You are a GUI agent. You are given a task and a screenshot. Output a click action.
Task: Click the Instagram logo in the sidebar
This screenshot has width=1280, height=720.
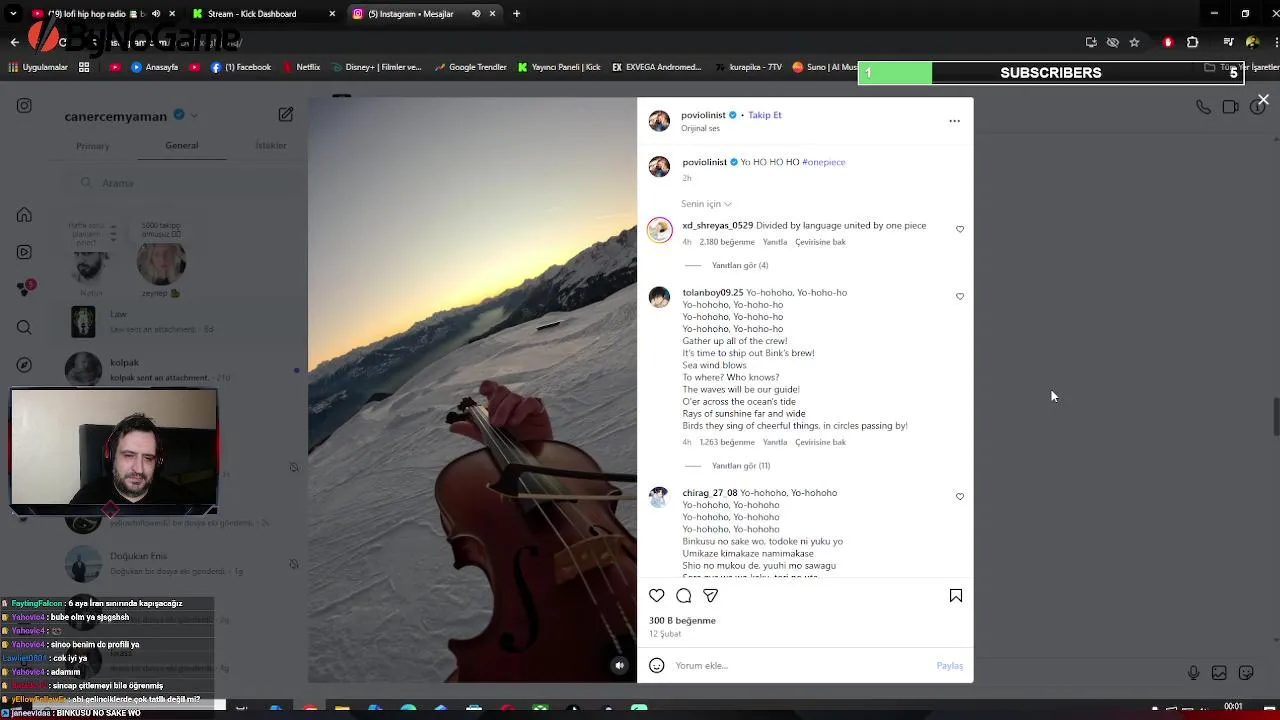click(24, 105)
